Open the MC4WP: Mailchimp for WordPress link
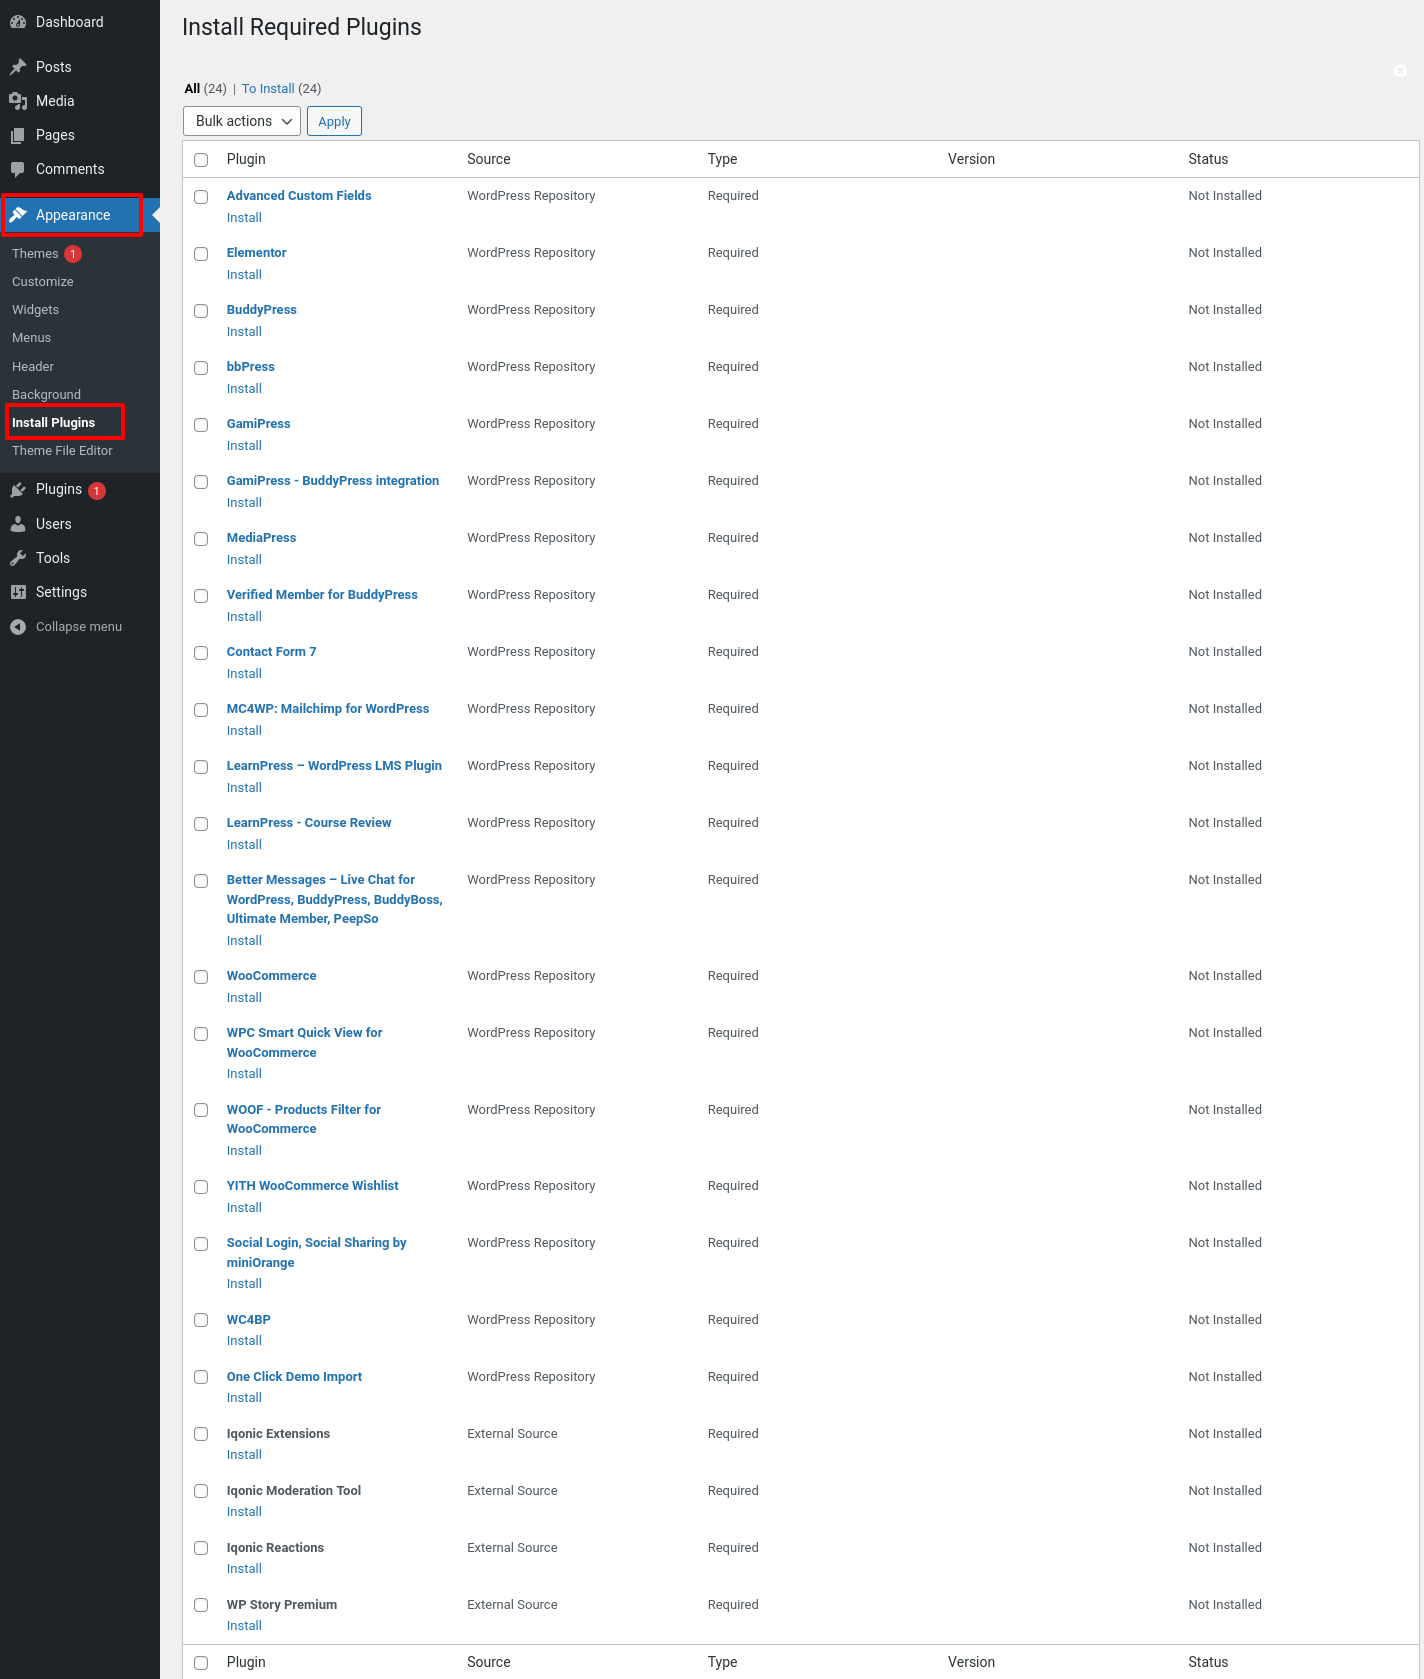The image size is (1424, 1679). 328,709
